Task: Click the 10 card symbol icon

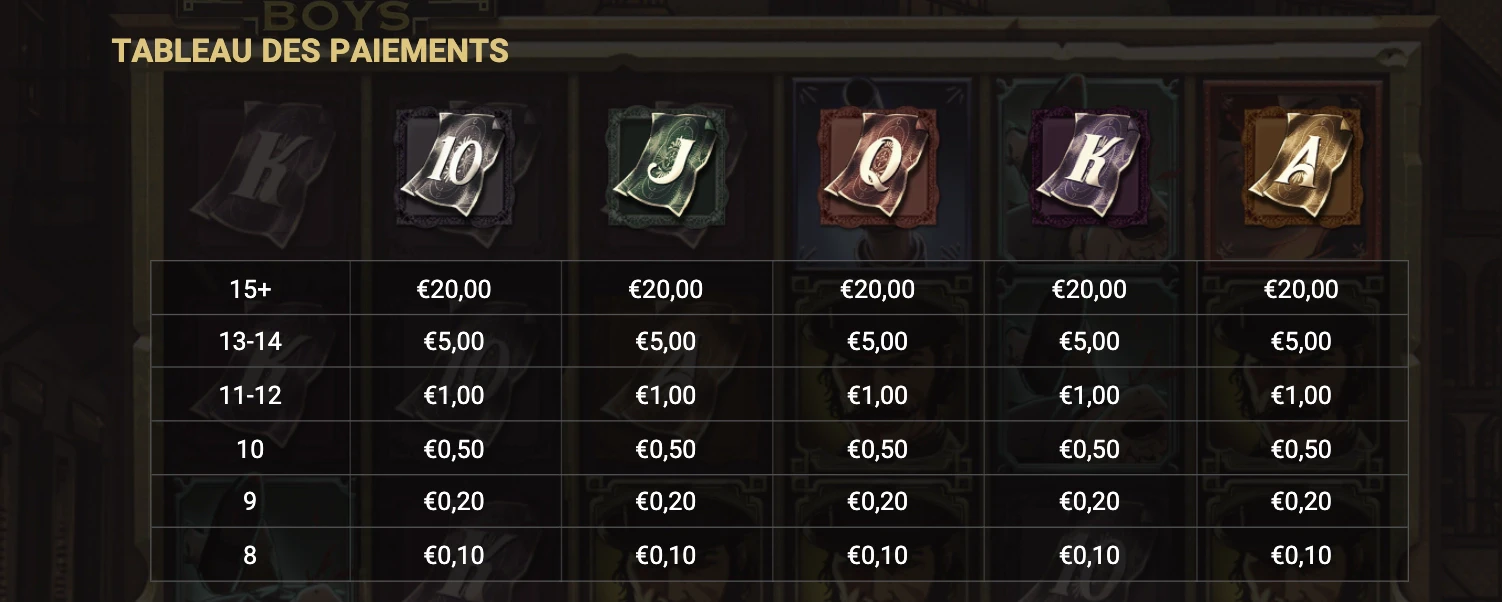Action: click(x=454, y=167)
